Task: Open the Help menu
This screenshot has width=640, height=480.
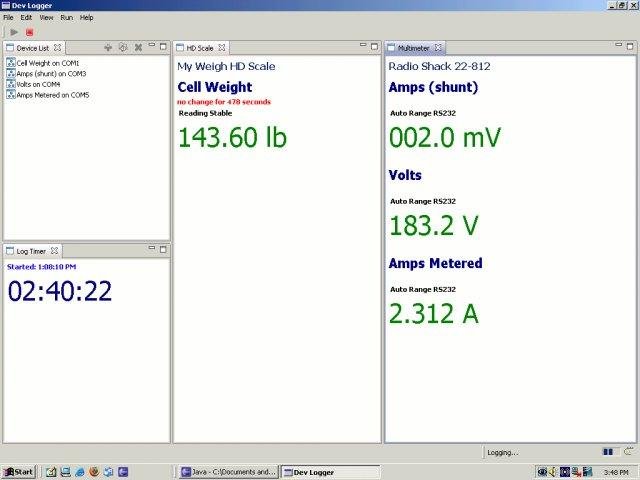Action: (x=87, y=18)
